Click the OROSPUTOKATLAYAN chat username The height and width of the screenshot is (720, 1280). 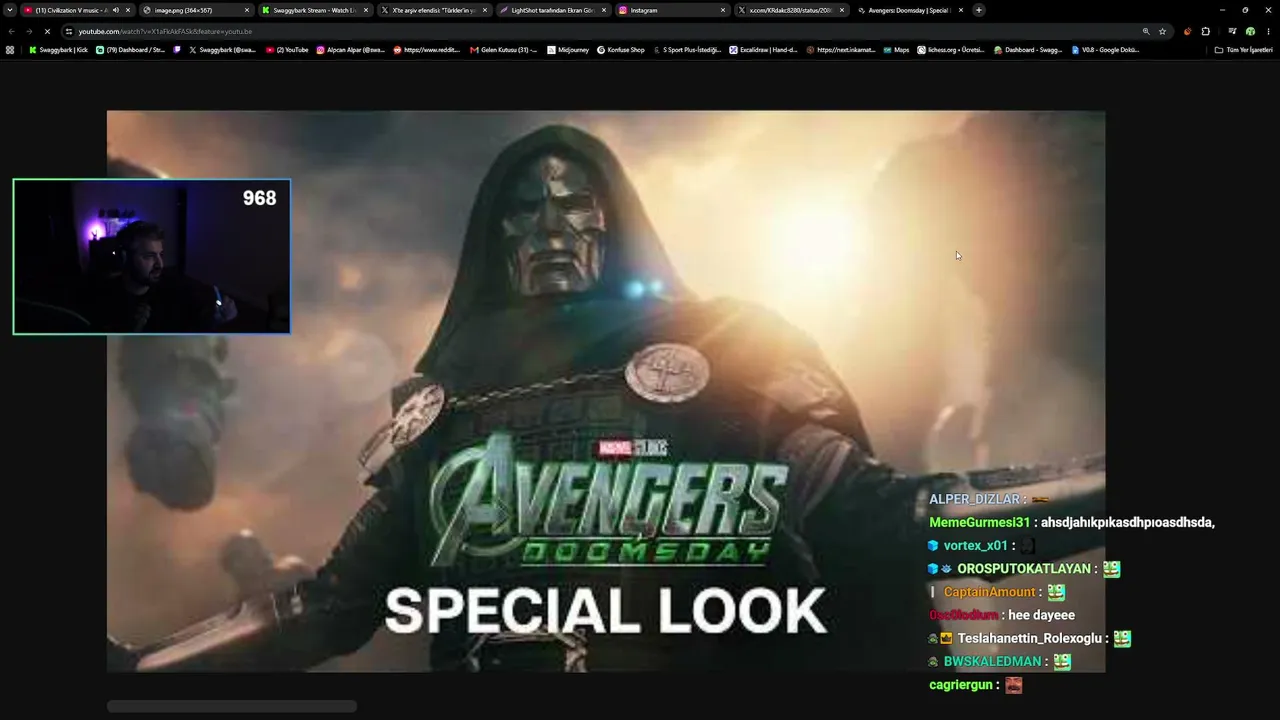(1024, 568)
